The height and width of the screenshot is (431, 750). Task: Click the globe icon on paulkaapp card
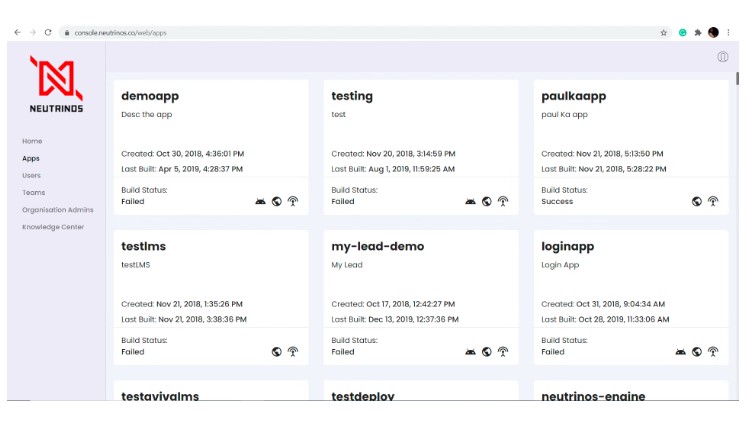pos(697,201)
